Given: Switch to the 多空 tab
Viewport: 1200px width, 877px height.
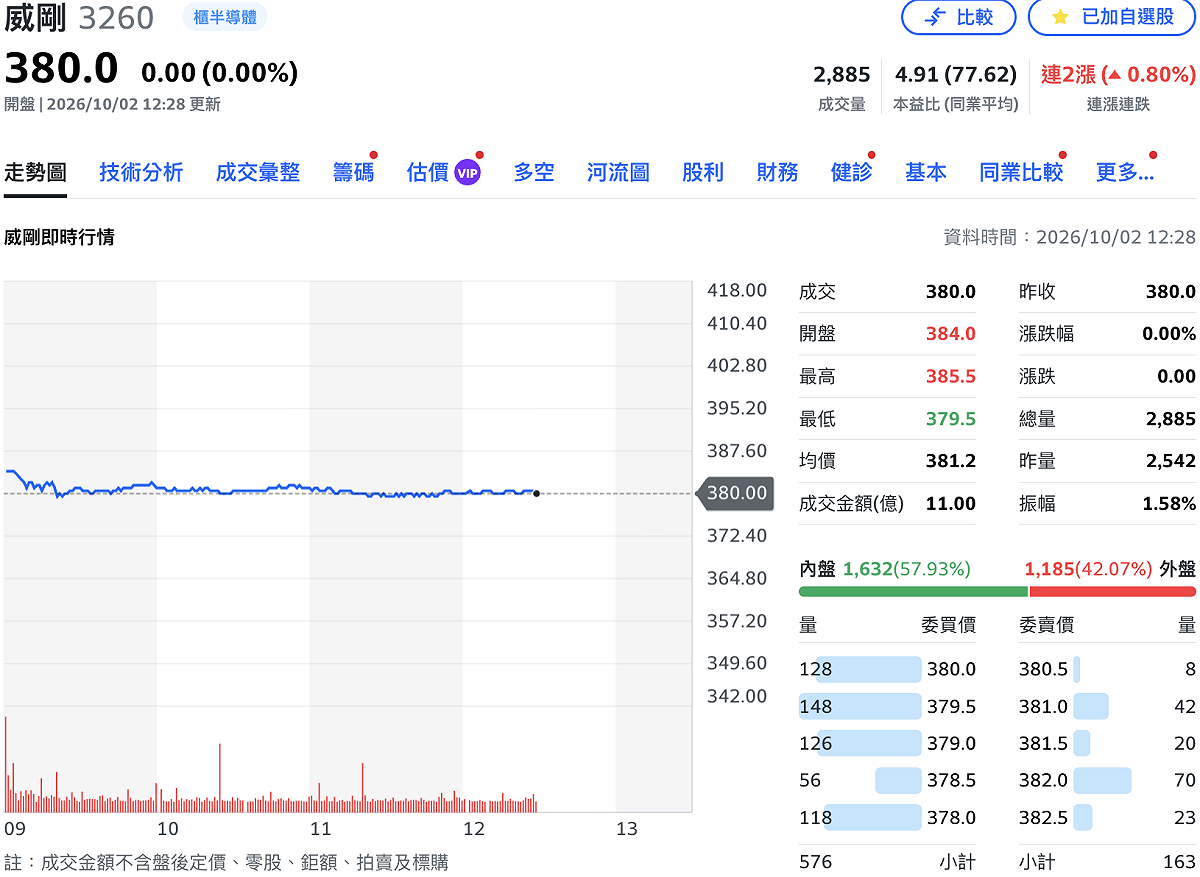Looking at the screenshot, I should tap(534, 172).
